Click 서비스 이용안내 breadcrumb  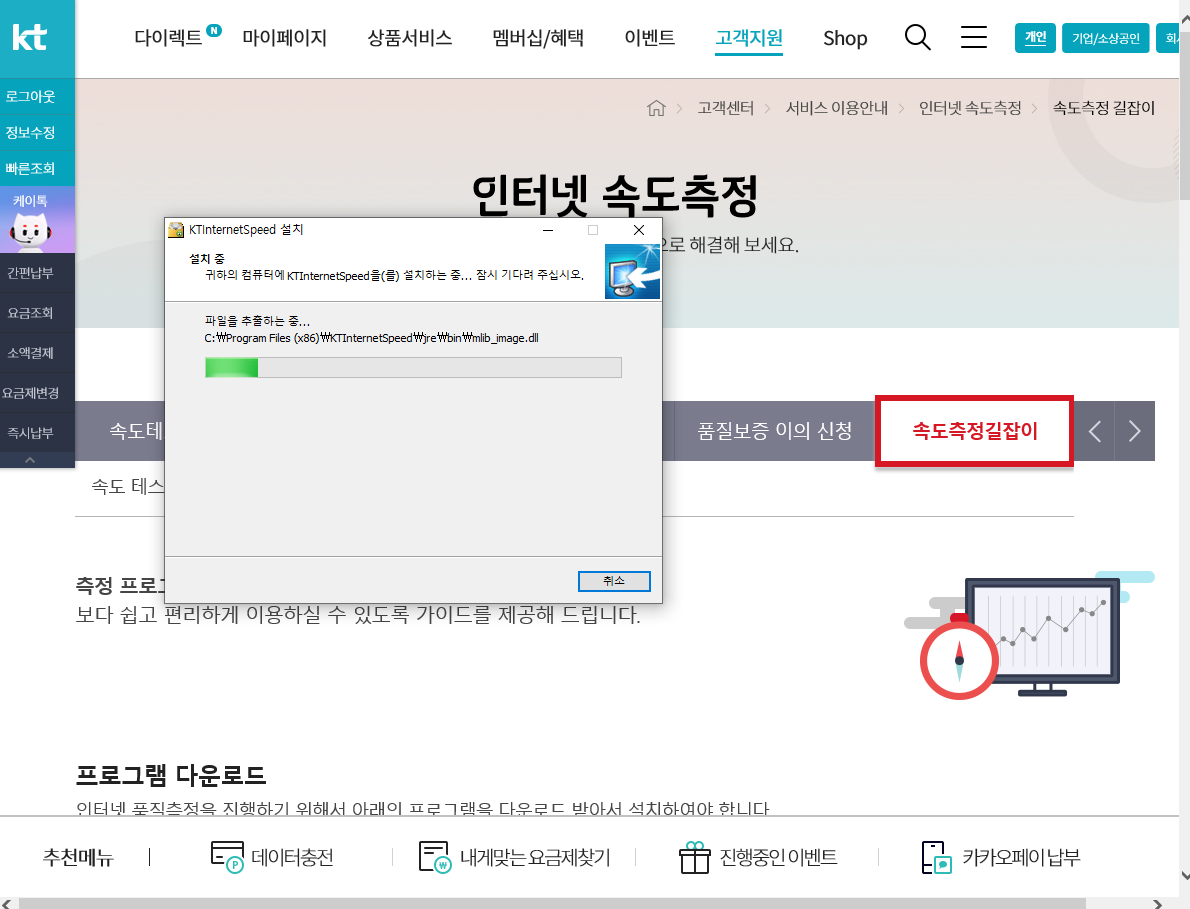[x=836, y=108]
